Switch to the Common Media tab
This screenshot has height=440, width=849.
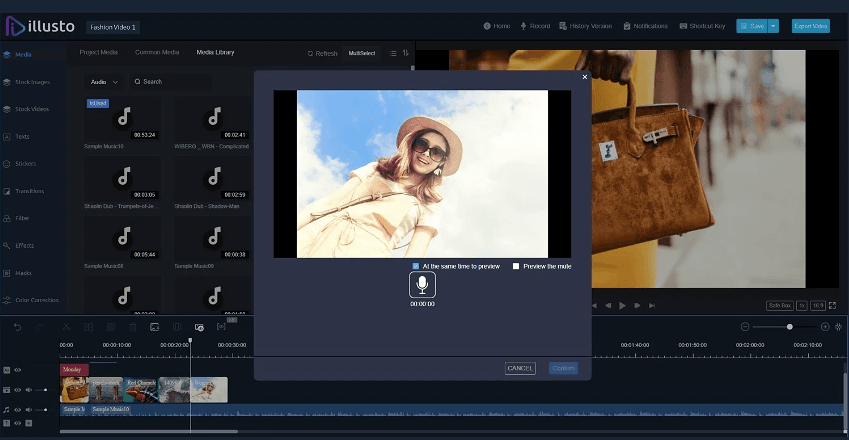(157, 52)
